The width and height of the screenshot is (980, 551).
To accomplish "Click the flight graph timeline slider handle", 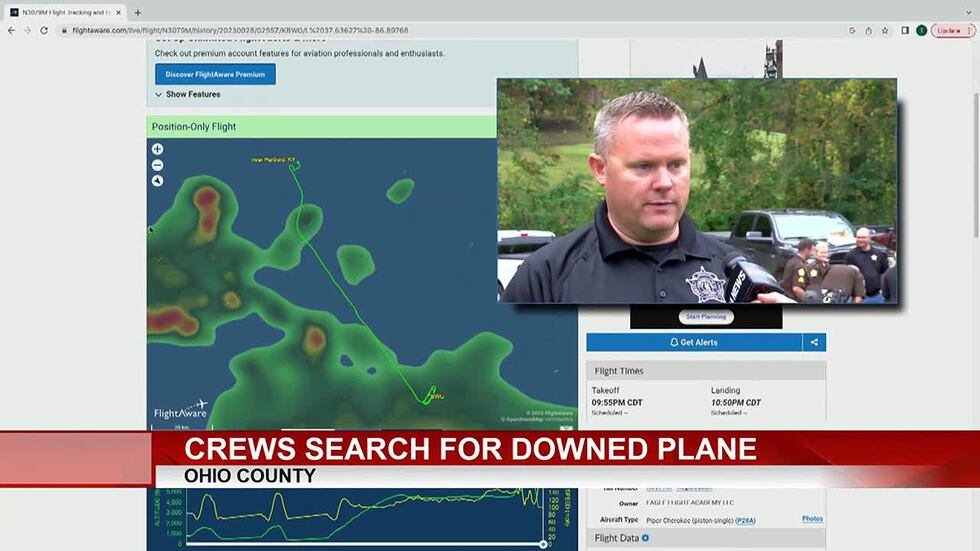I will tap(543, 544).
